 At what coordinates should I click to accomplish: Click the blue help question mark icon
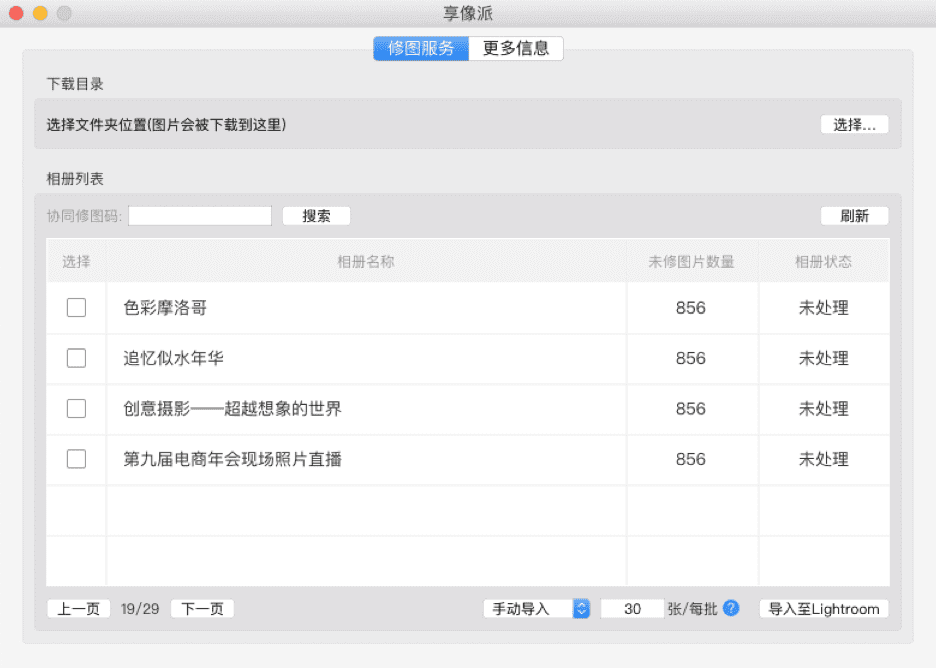pyautogui.click(x=731, y=608)
